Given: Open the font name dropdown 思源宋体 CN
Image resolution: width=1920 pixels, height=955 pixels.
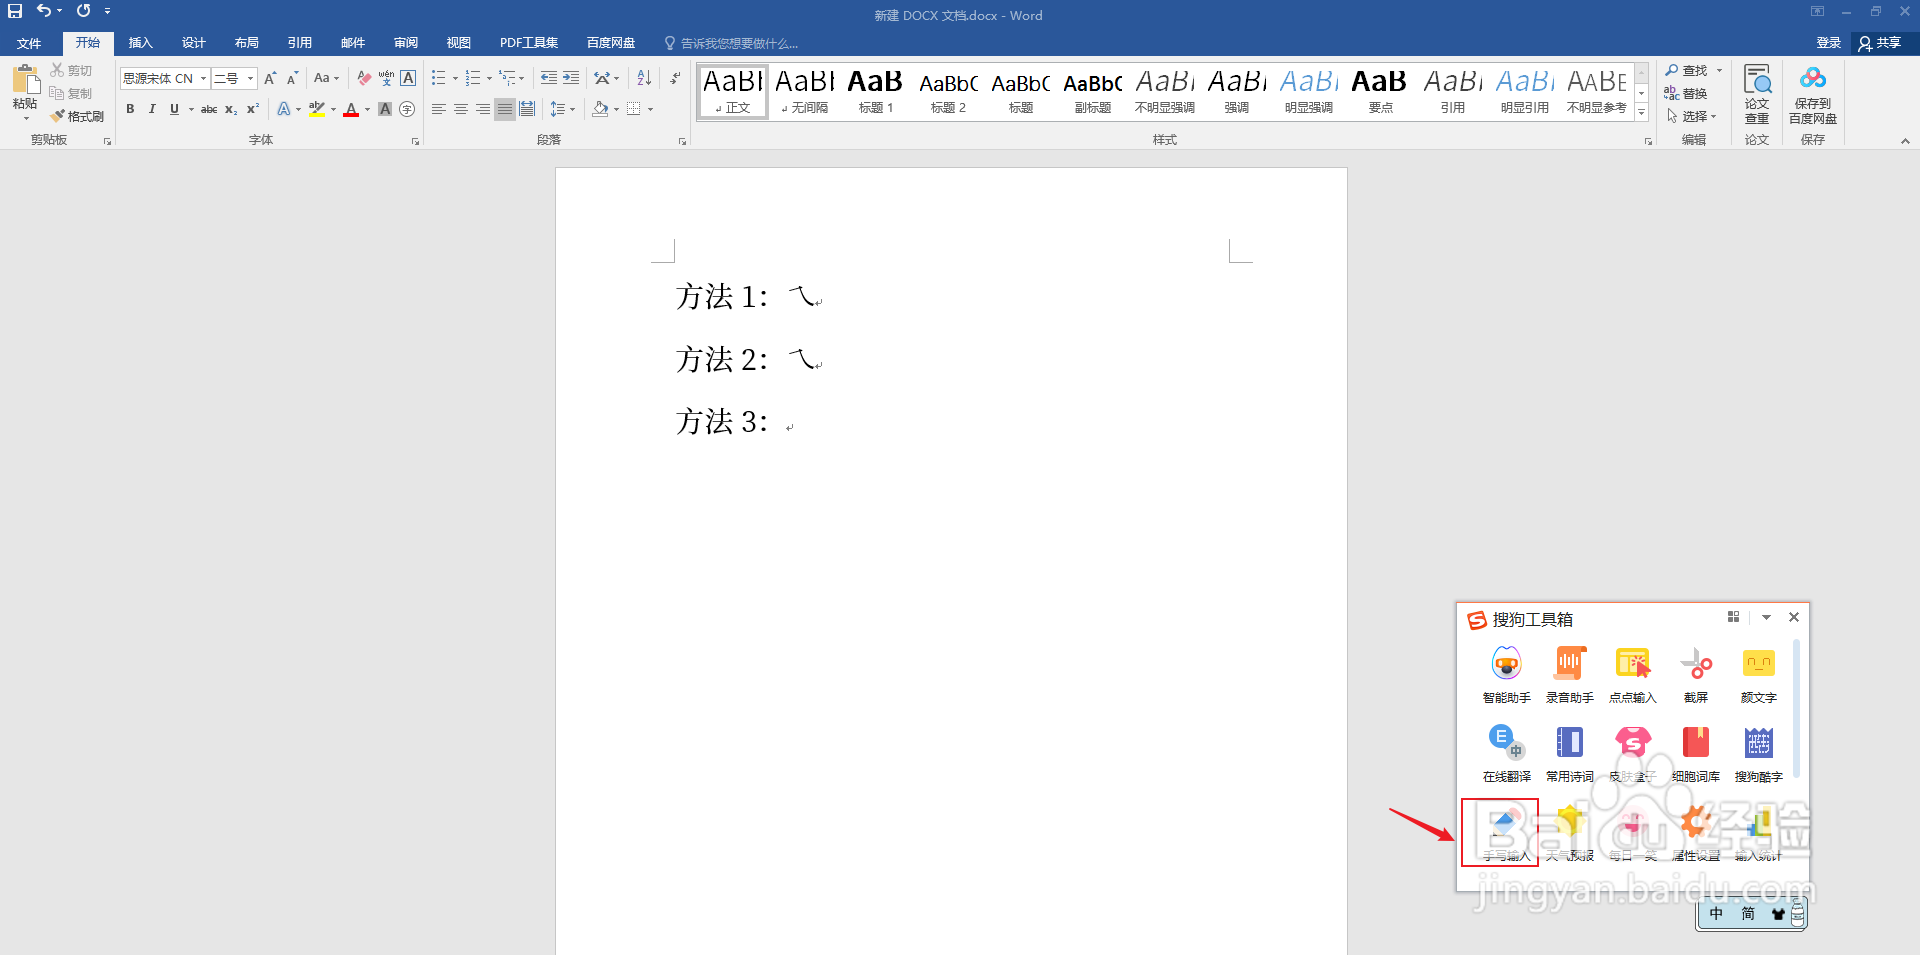Looking at the screenshot, I should (203, 78).
